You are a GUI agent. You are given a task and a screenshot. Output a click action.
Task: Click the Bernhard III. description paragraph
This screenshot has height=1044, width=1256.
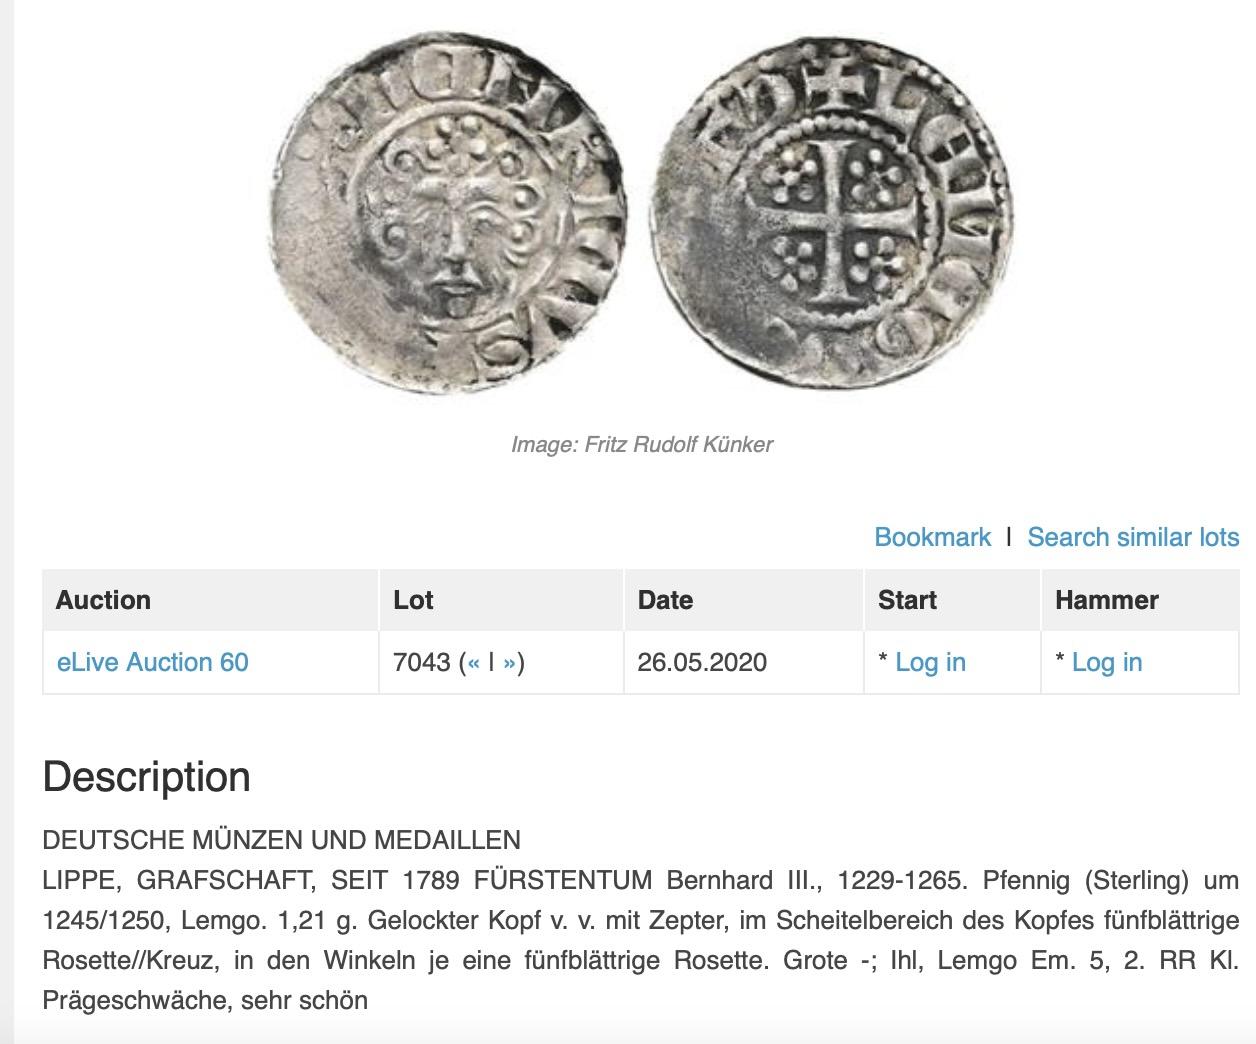coord(641,940)
